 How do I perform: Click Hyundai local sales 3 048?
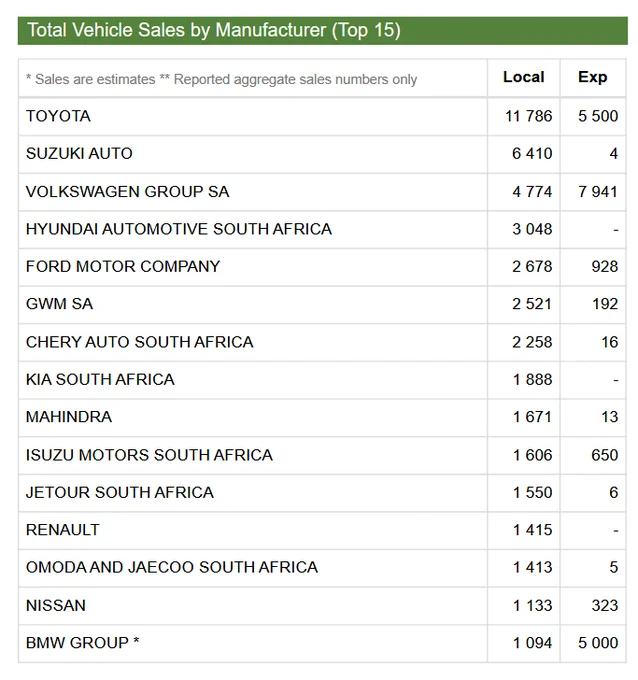[532, 229]
